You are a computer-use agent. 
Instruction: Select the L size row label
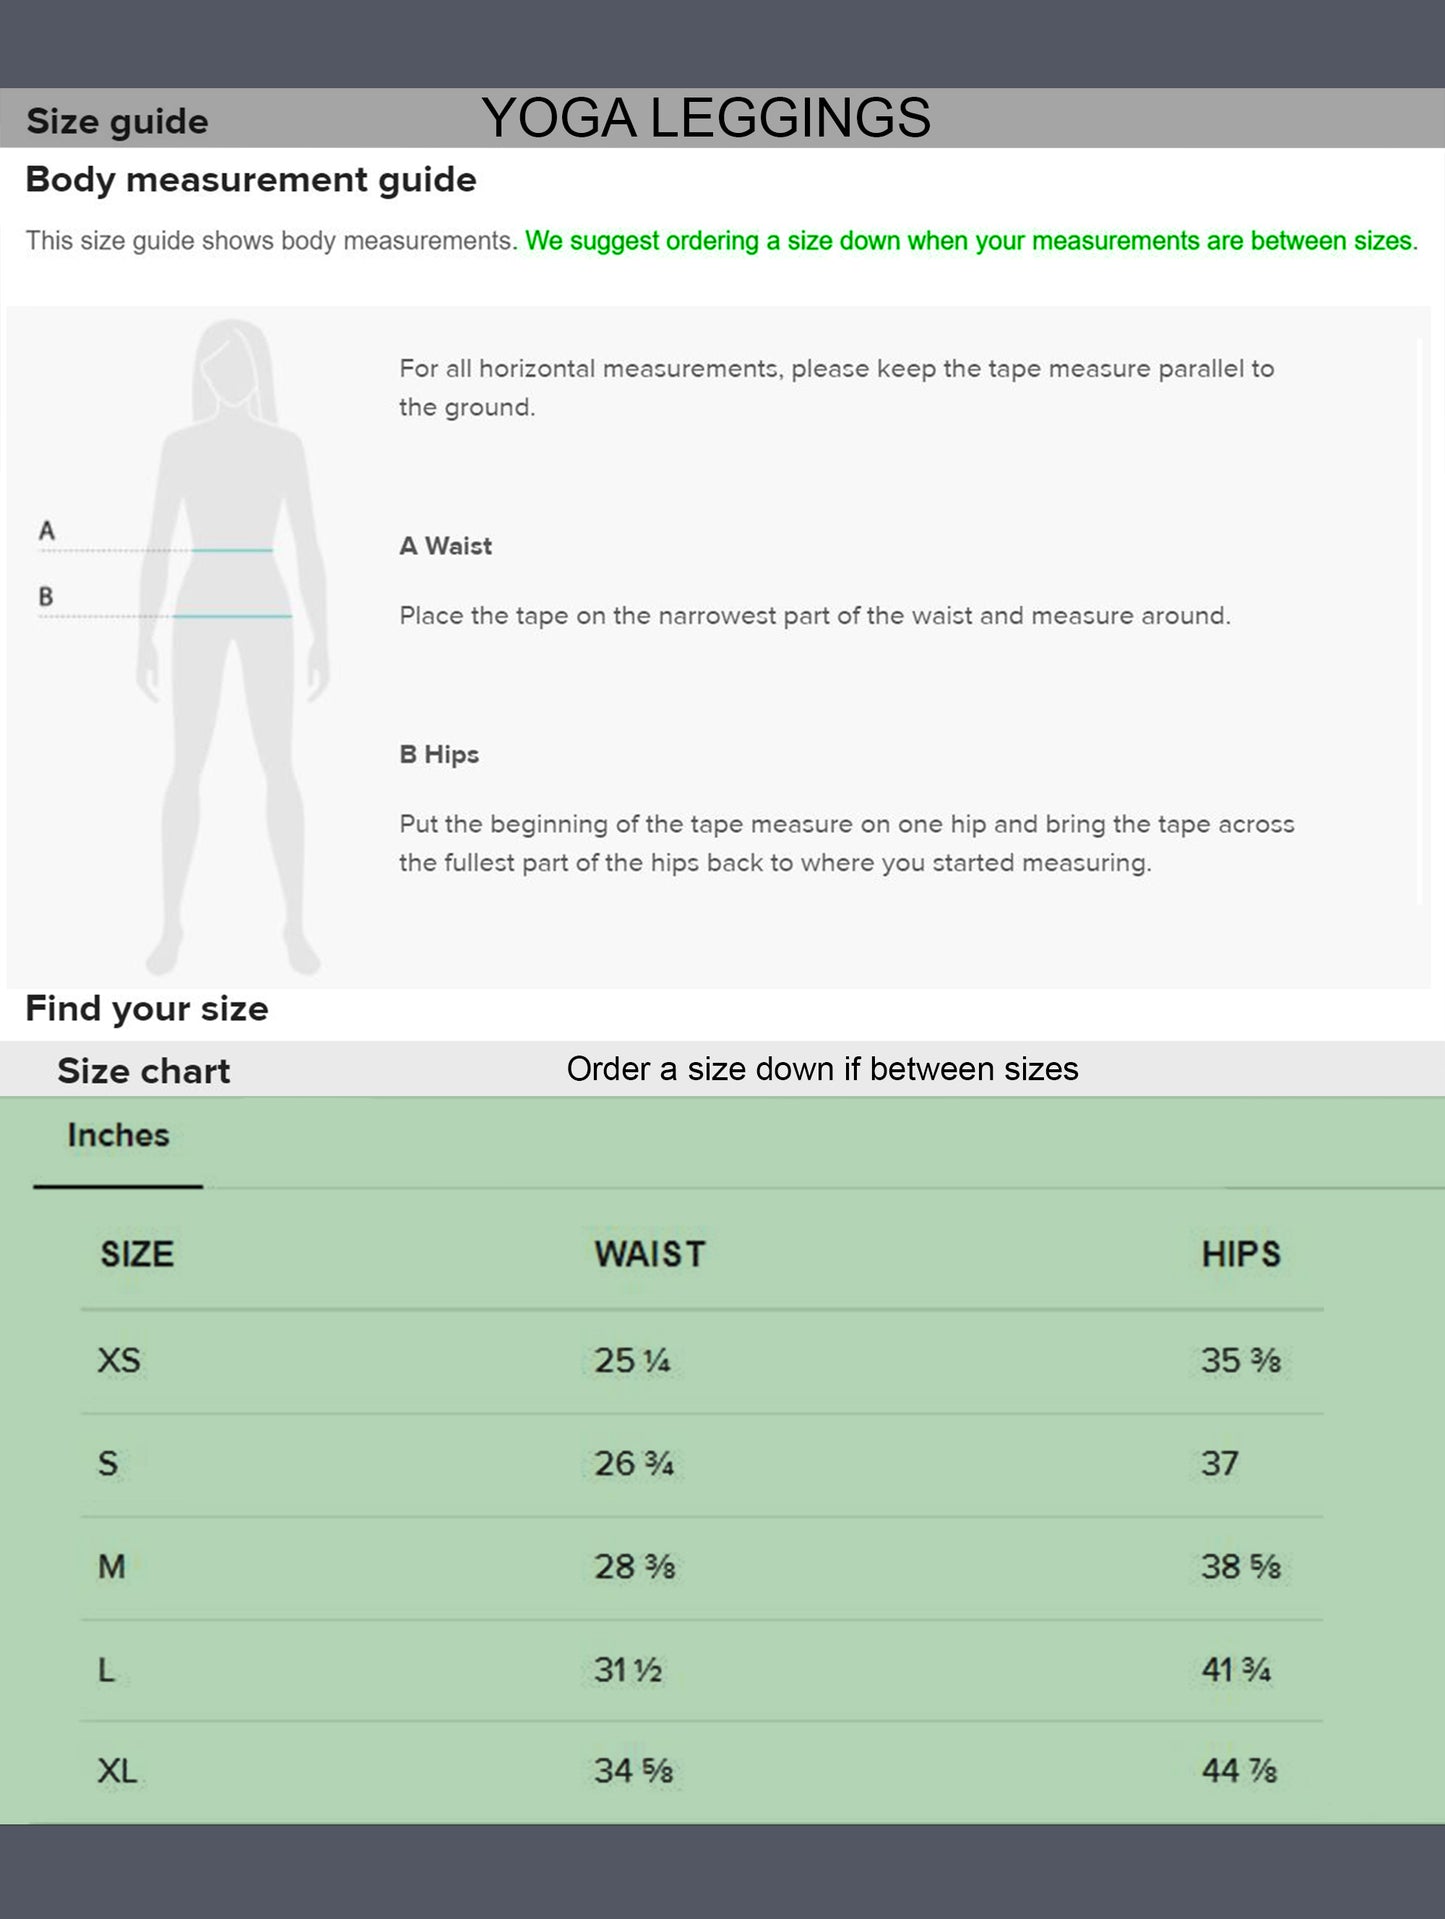(106, 1670)
